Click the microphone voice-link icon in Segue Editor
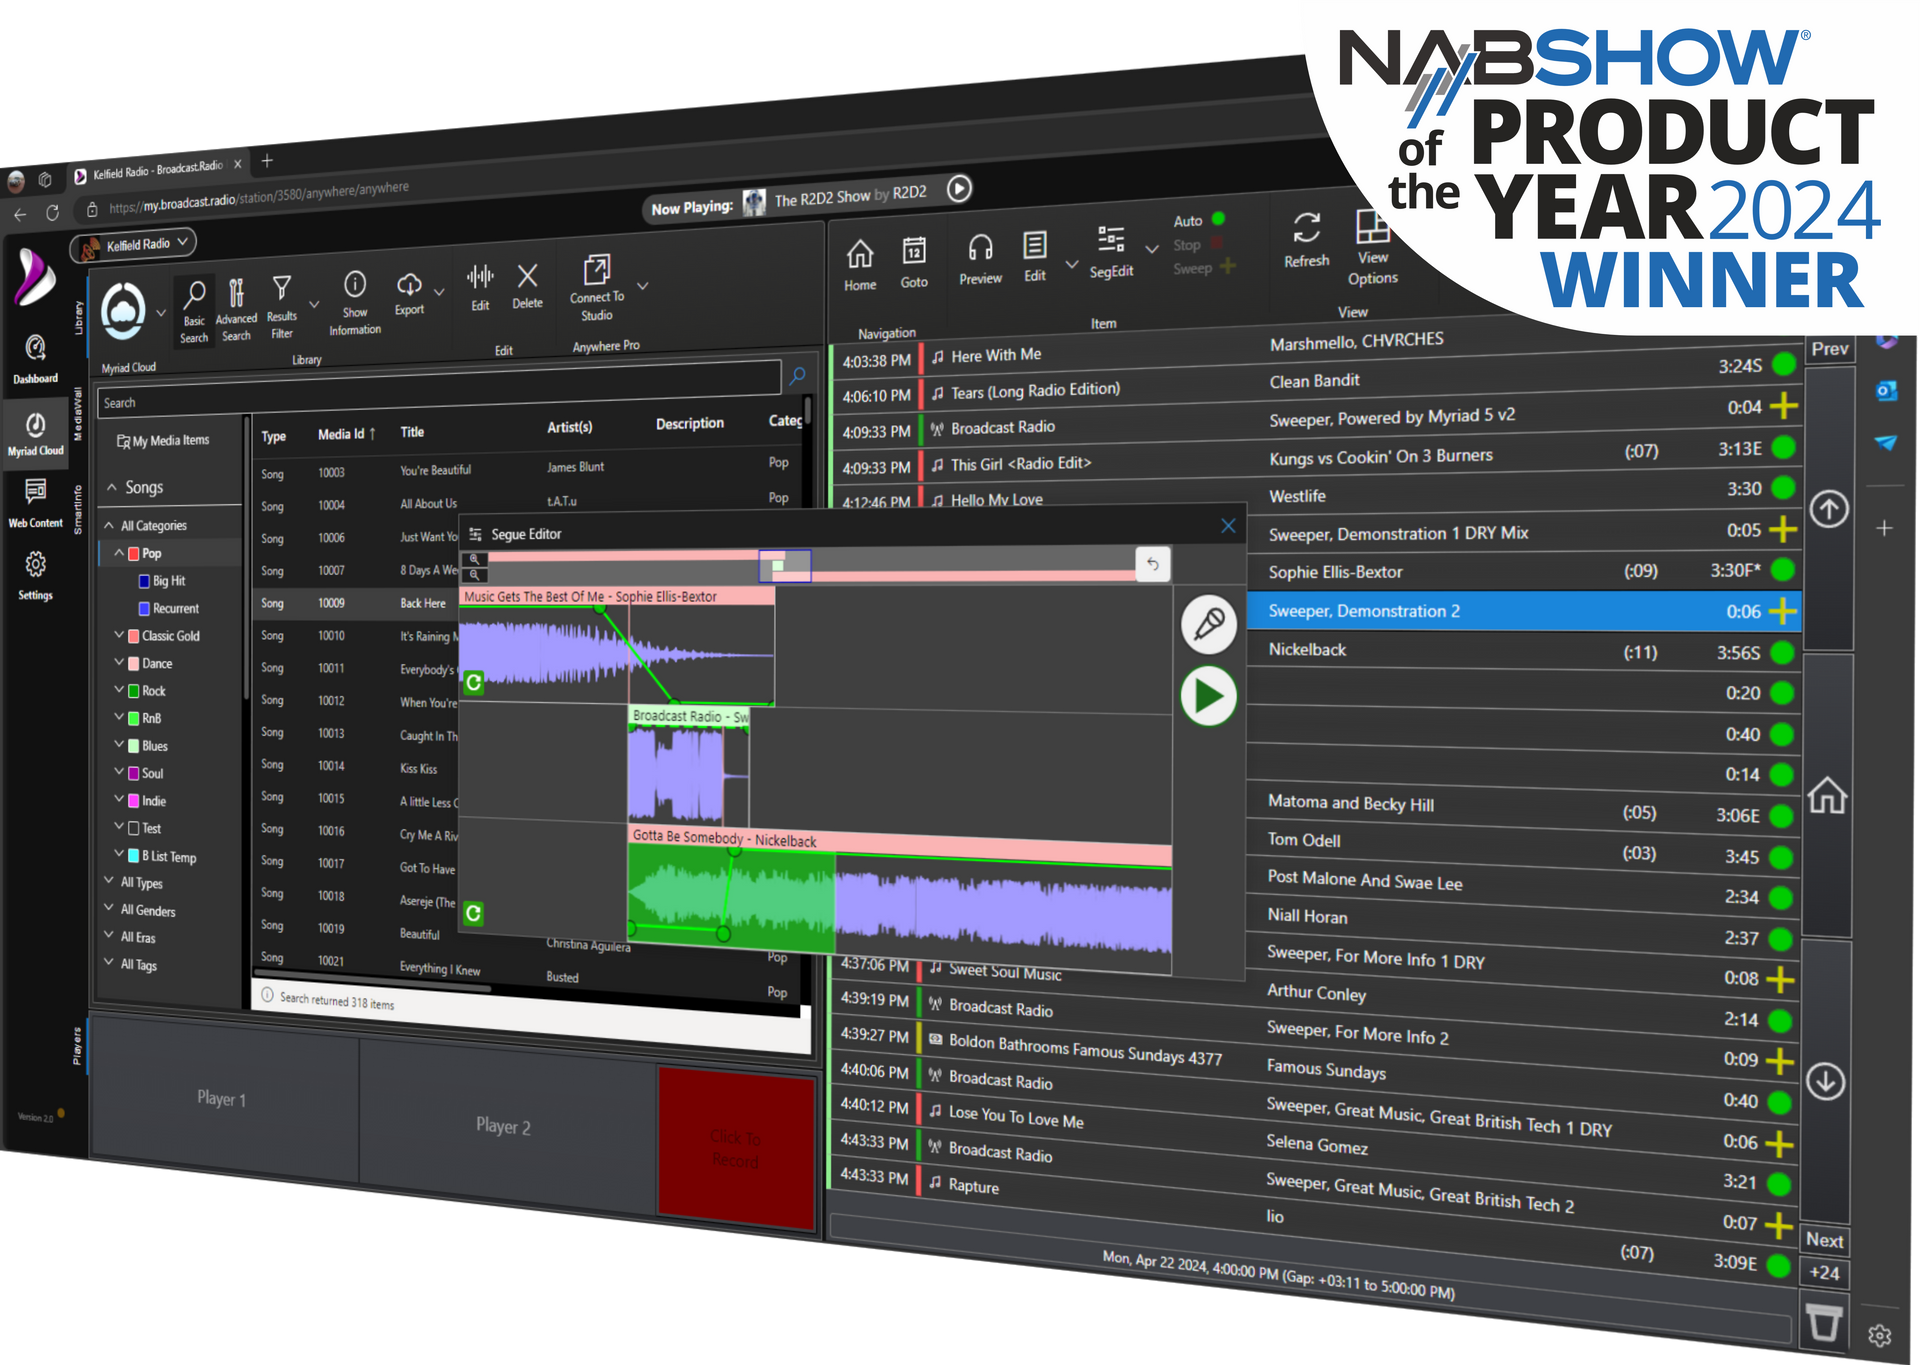The width and height of the screenshot is (1920, 1365). coord(1208,624)
